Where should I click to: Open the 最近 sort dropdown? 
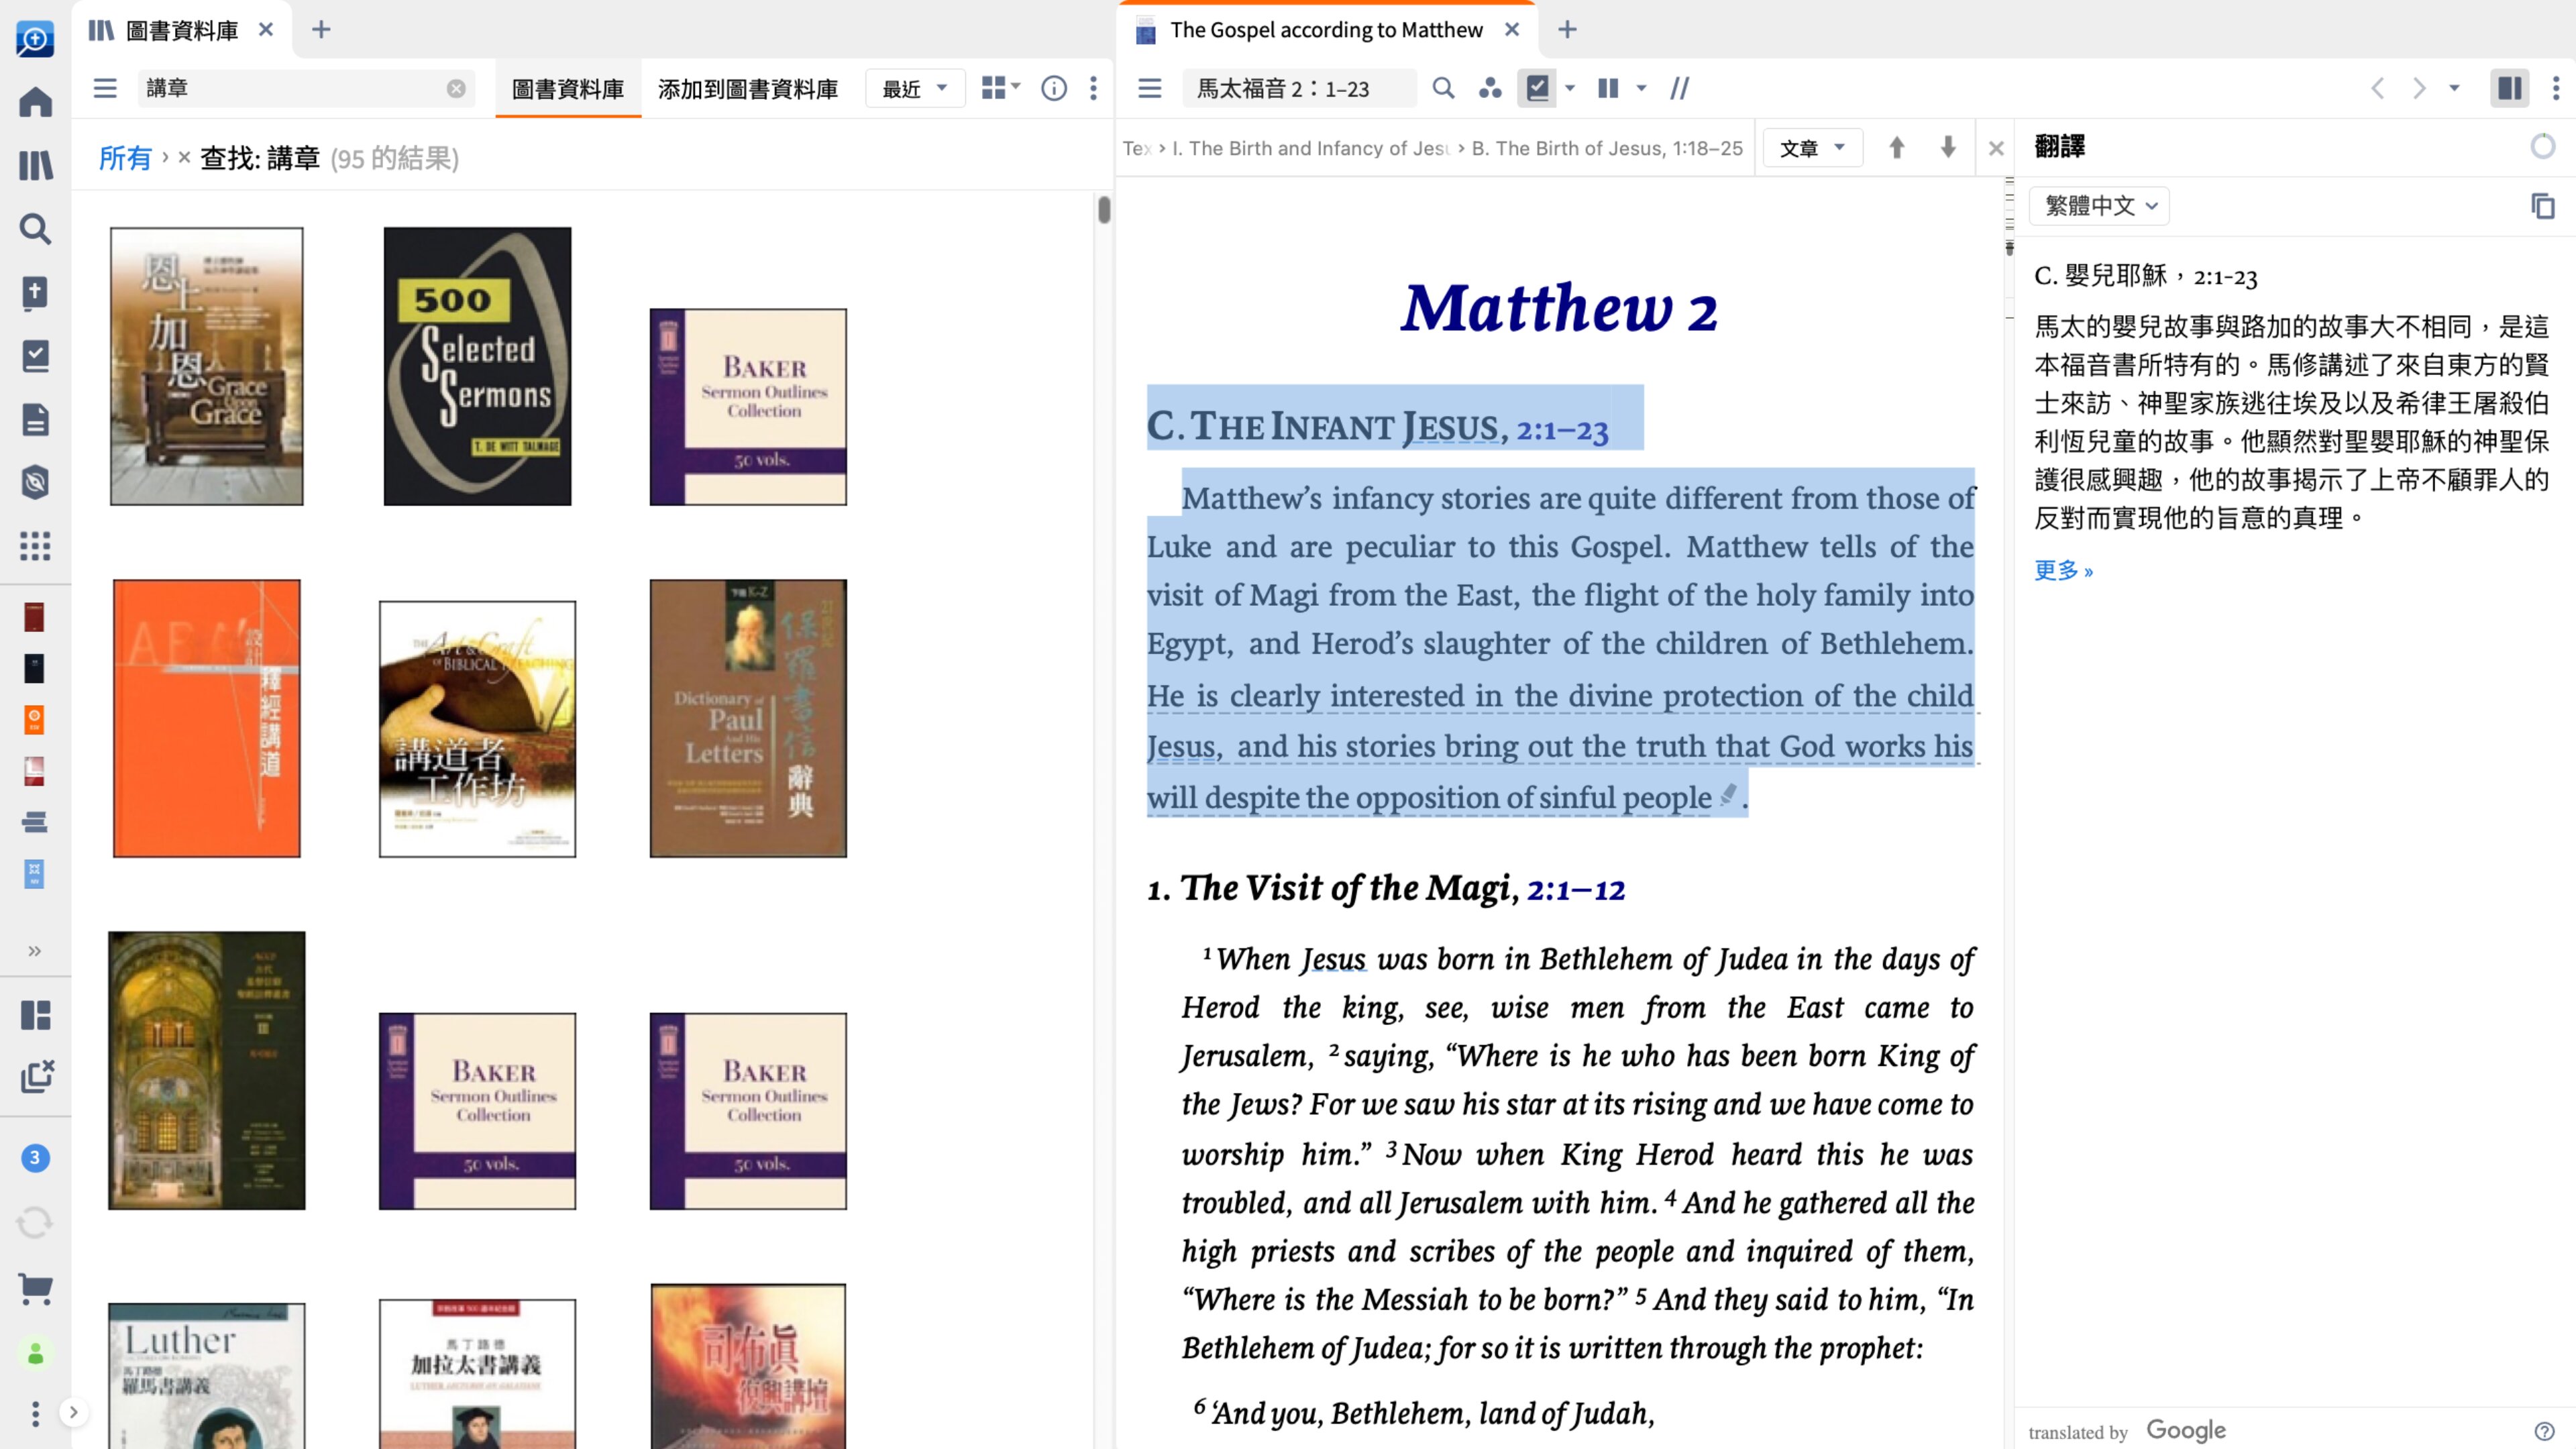914,88
